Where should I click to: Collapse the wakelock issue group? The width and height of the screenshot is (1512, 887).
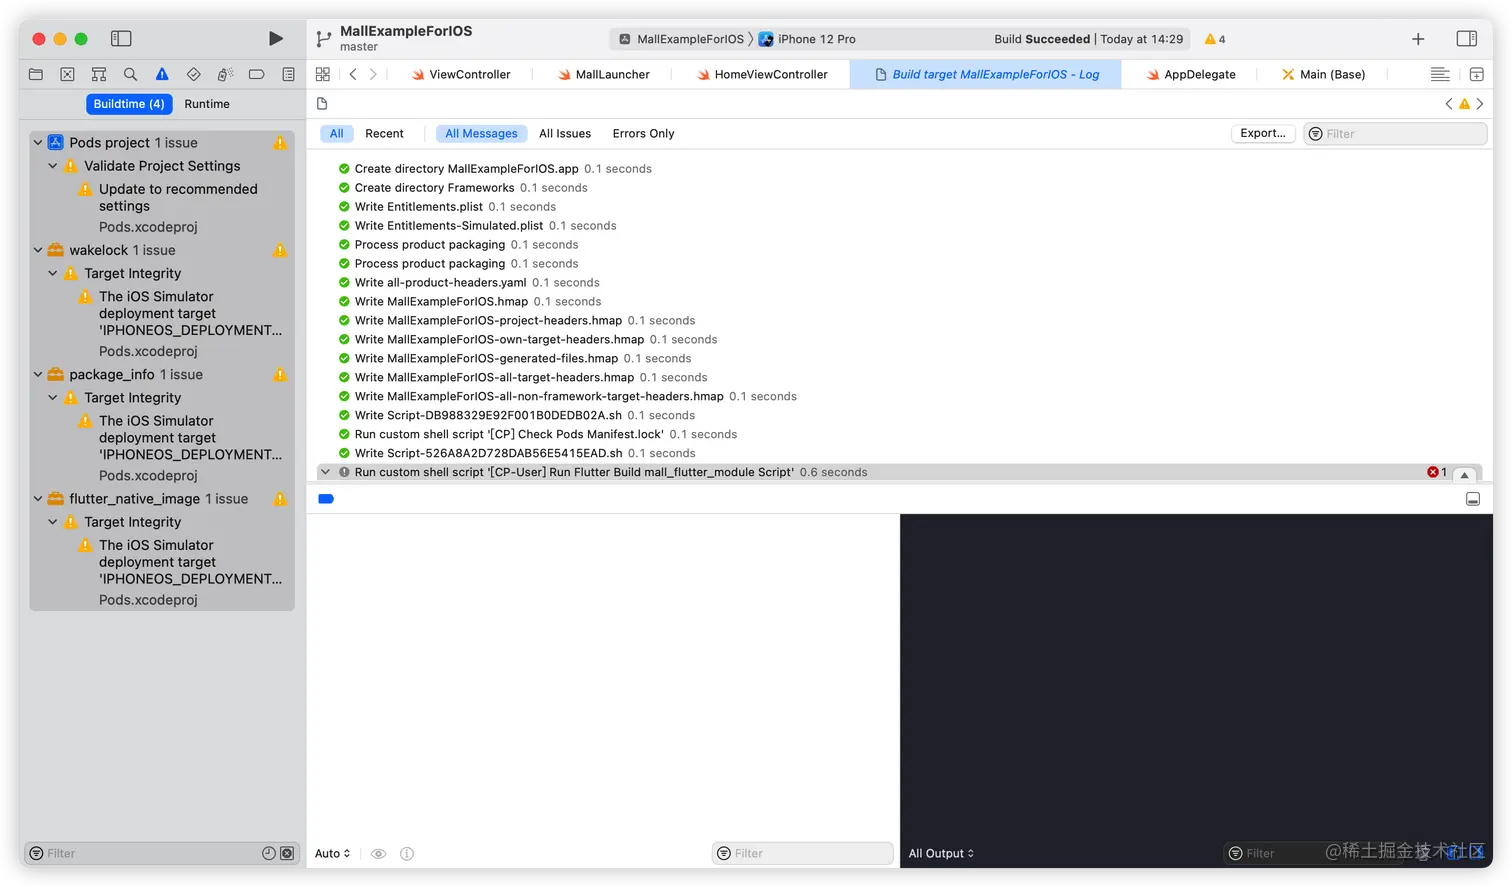[38, 250]
